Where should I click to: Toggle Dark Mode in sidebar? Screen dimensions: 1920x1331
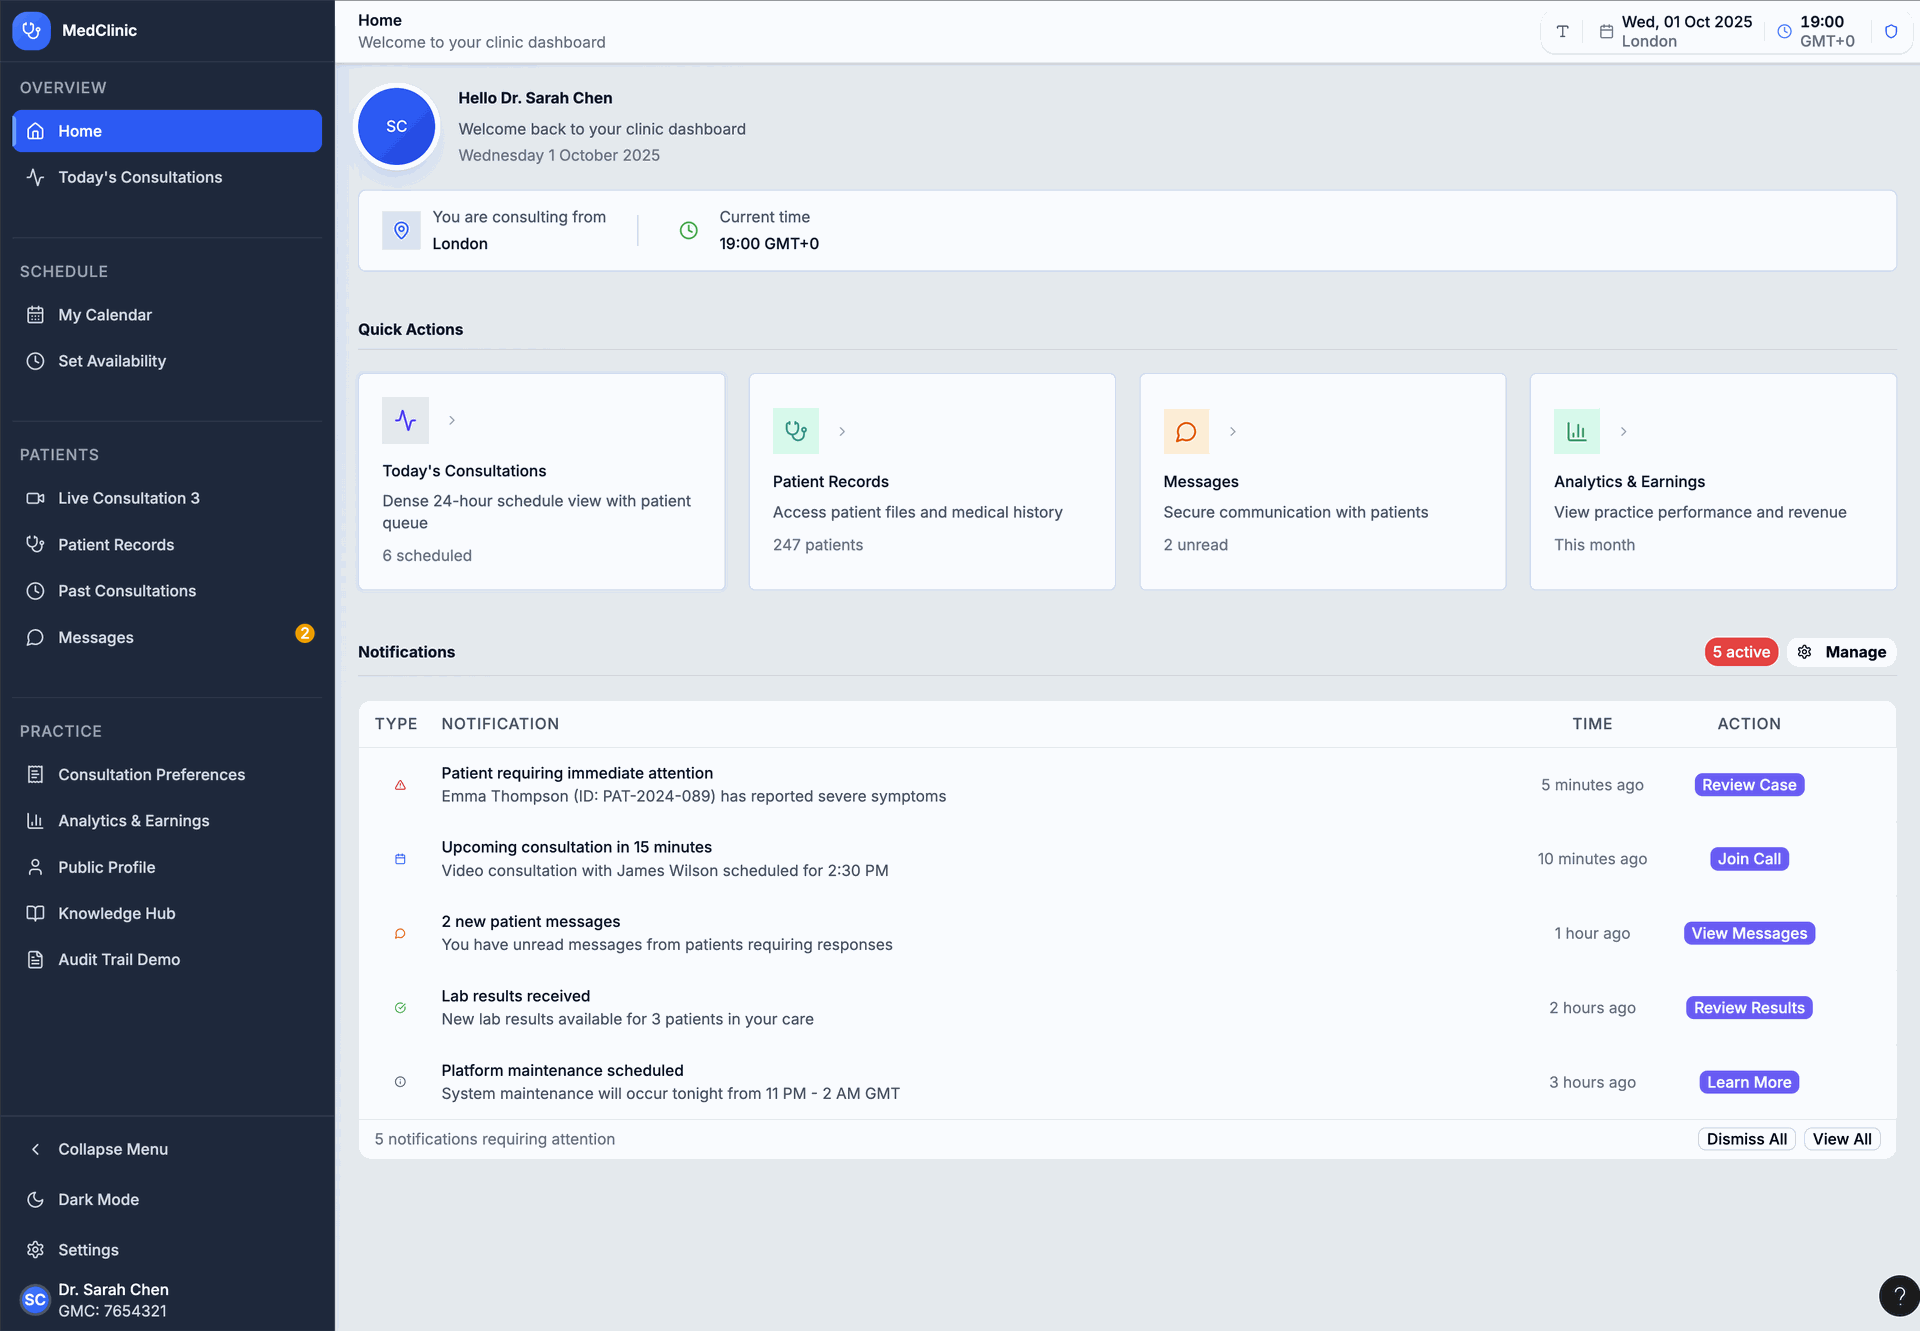point(98,1199)
